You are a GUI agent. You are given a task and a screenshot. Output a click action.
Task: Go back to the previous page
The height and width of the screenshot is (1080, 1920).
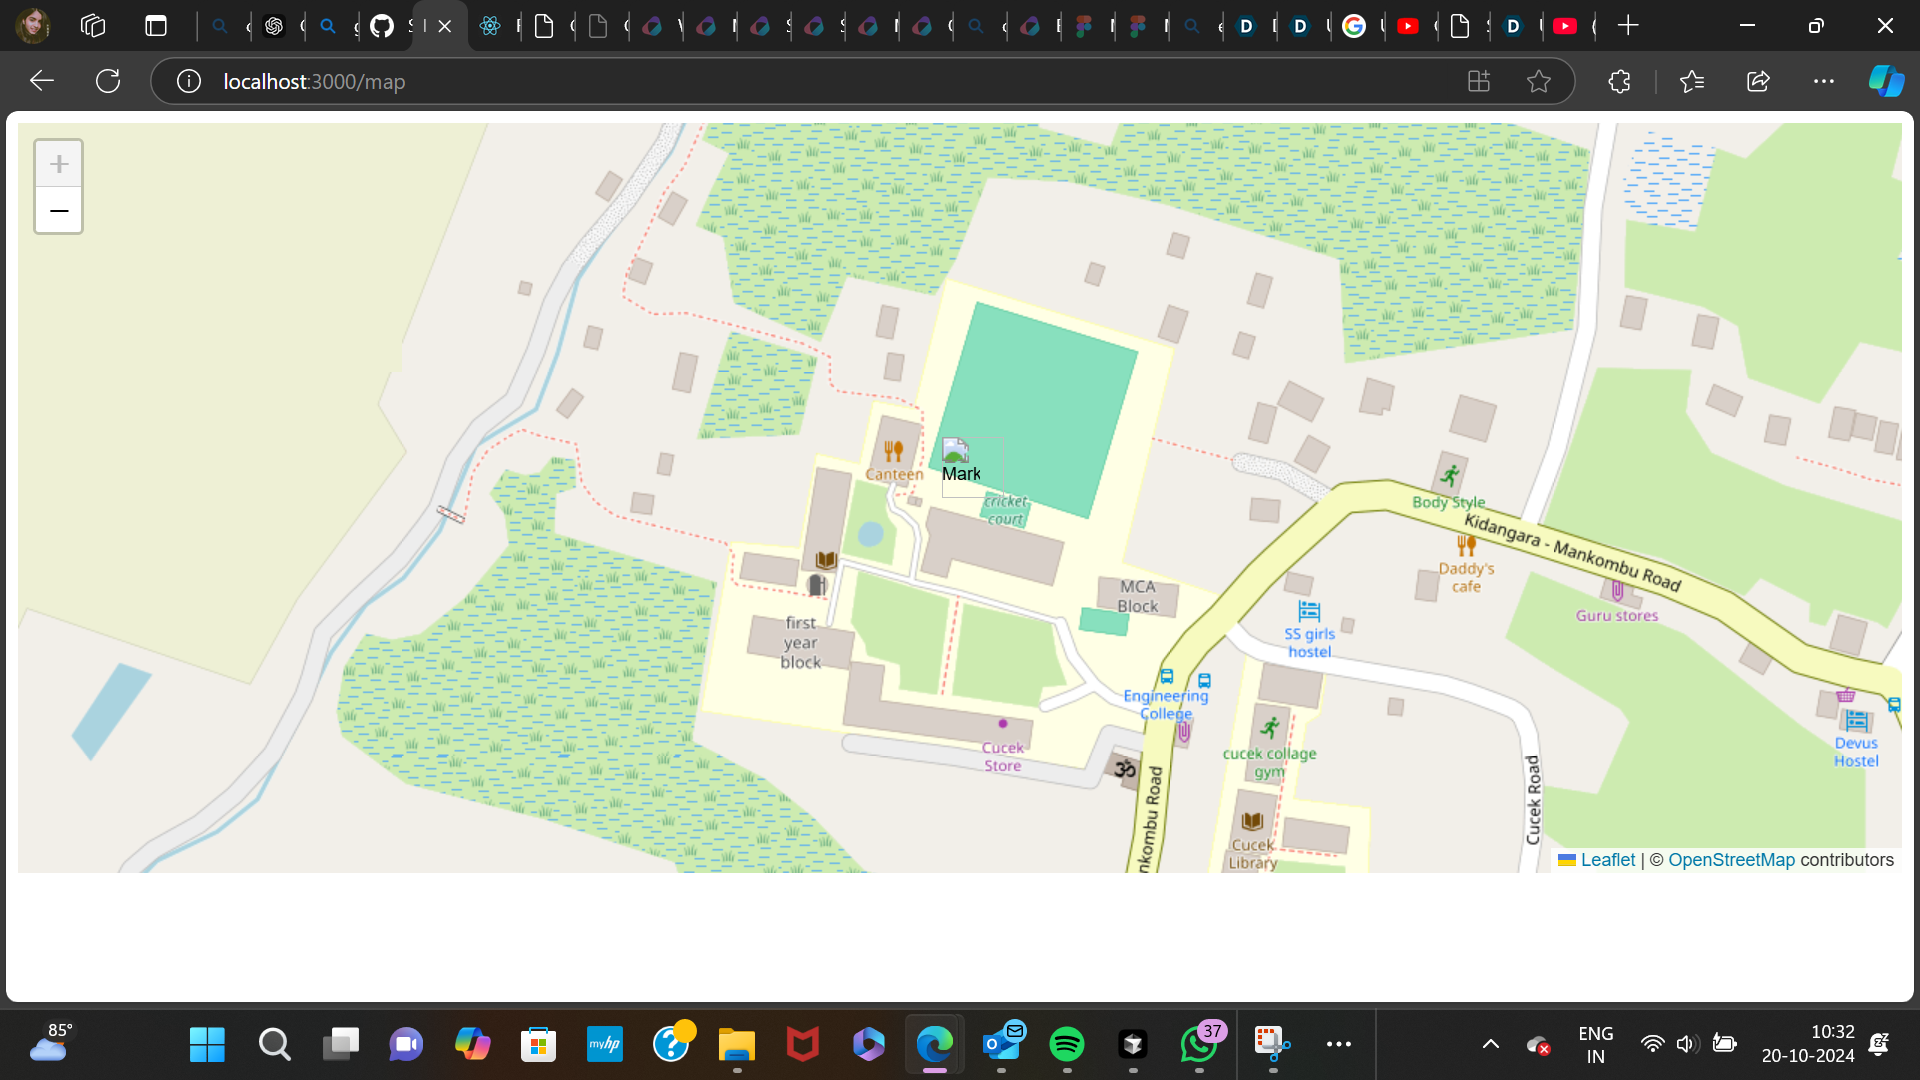[42, 81]
